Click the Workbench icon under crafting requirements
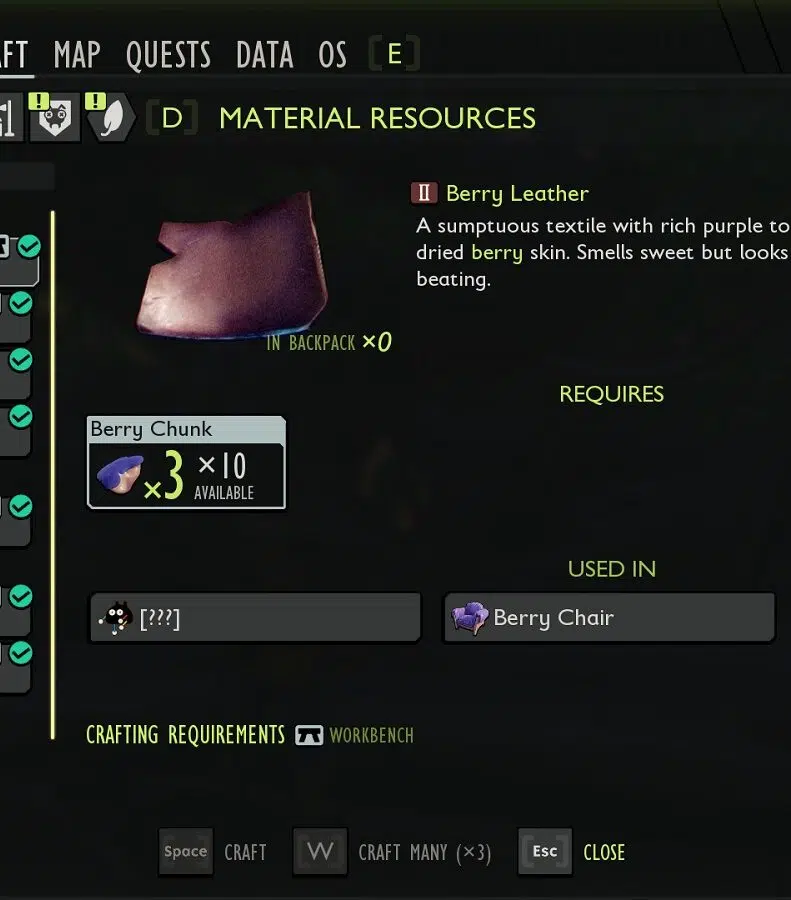791x900 pixels. coord(309,735)
